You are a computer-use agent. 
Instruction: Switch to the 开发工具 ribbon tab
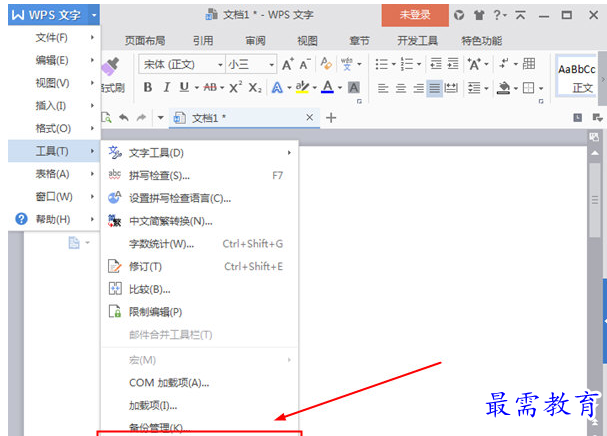tap(417, 41)
